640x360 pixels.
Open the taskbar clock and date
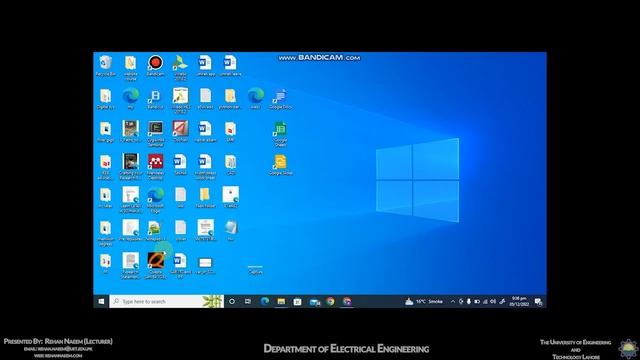[519, 301]
